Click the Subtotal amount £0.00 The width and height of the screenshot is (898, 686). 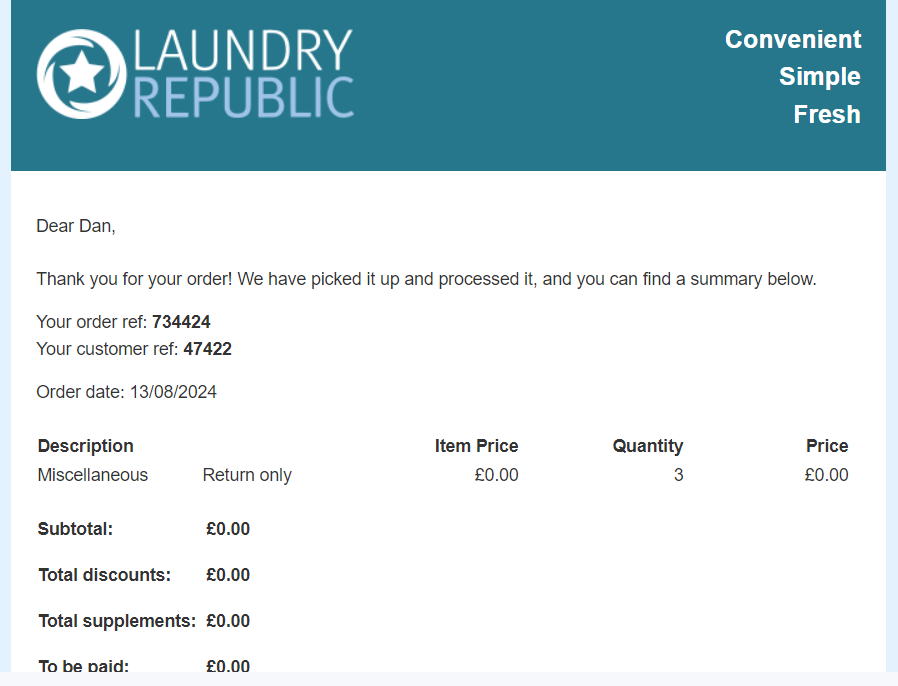228,529
